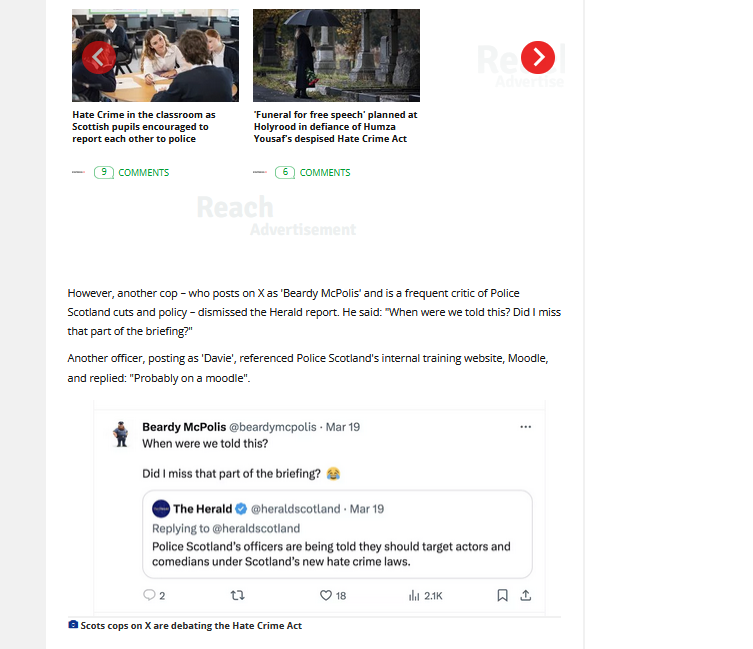Toggle the bookmark icon on the tweet
The width and height of the screenshot is (753, 649).
pos(502,596)
